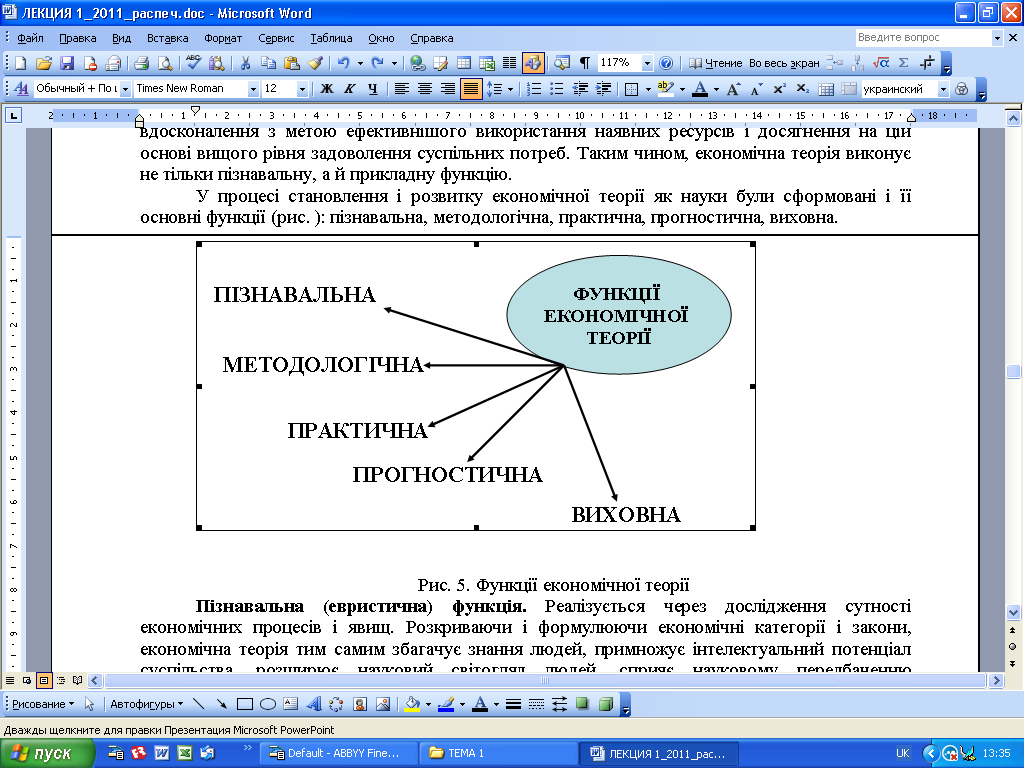Align text to the right

(447, 89)
